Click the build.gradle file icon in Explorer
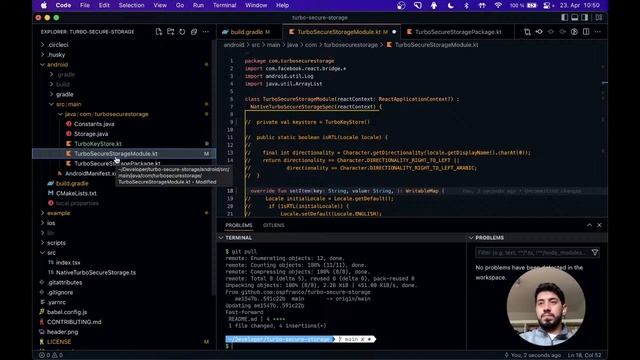This screenshot has height=360, width=640. (x=51, y=183)
